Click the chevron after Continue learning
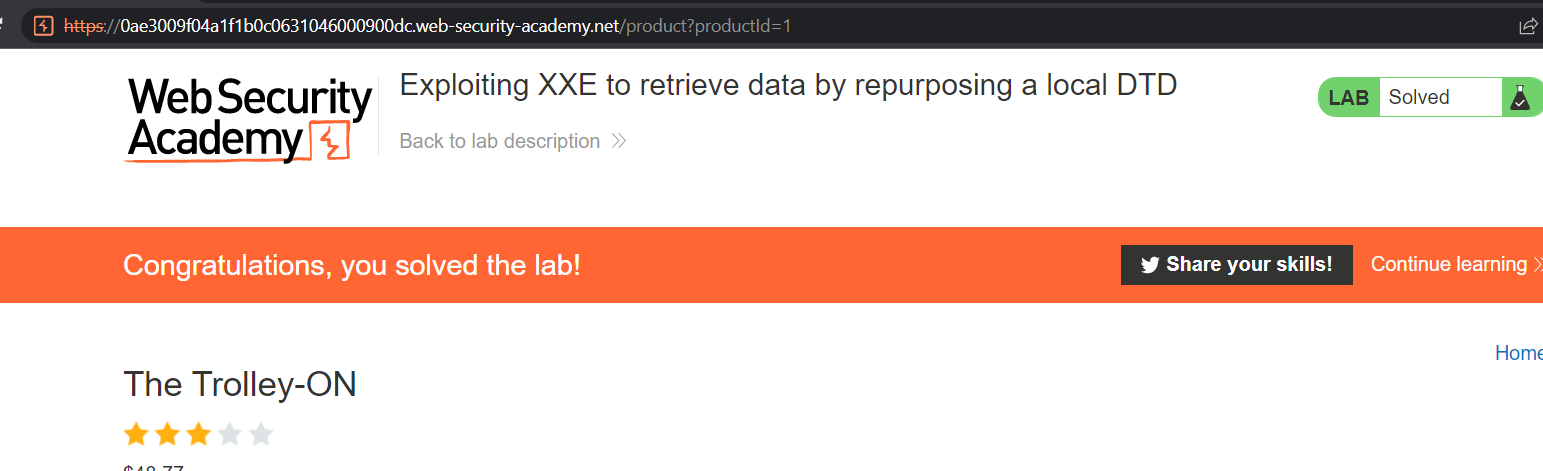Screen dimensions: 1543x471 1537,265
